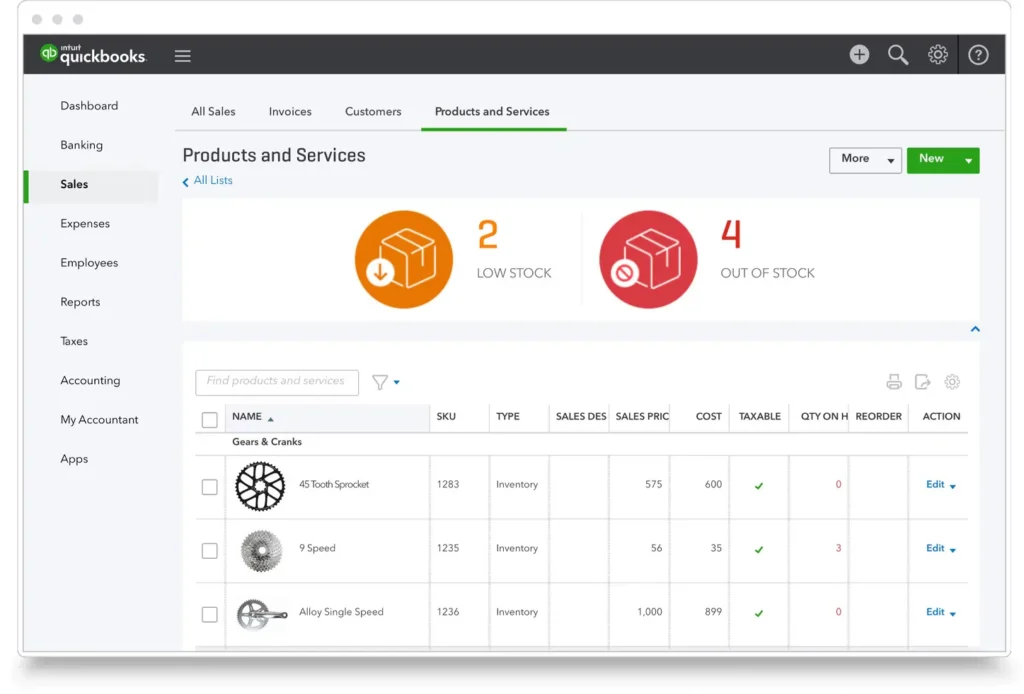Open the Help icon

[978, 55]
